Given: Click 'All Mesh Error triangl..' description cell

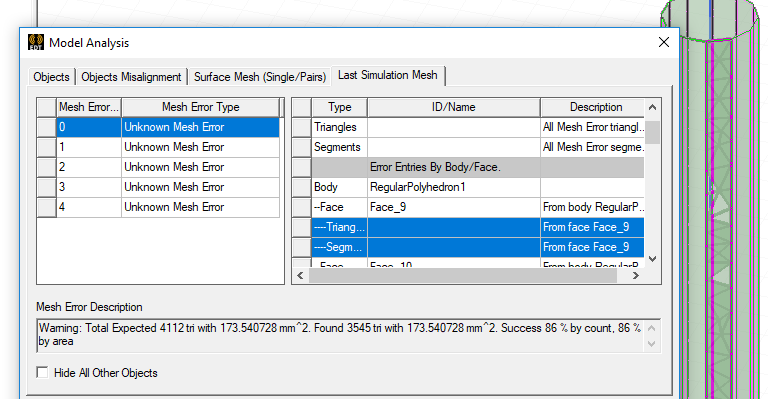Looking at the screenshot, I should [x=593, y=127].
